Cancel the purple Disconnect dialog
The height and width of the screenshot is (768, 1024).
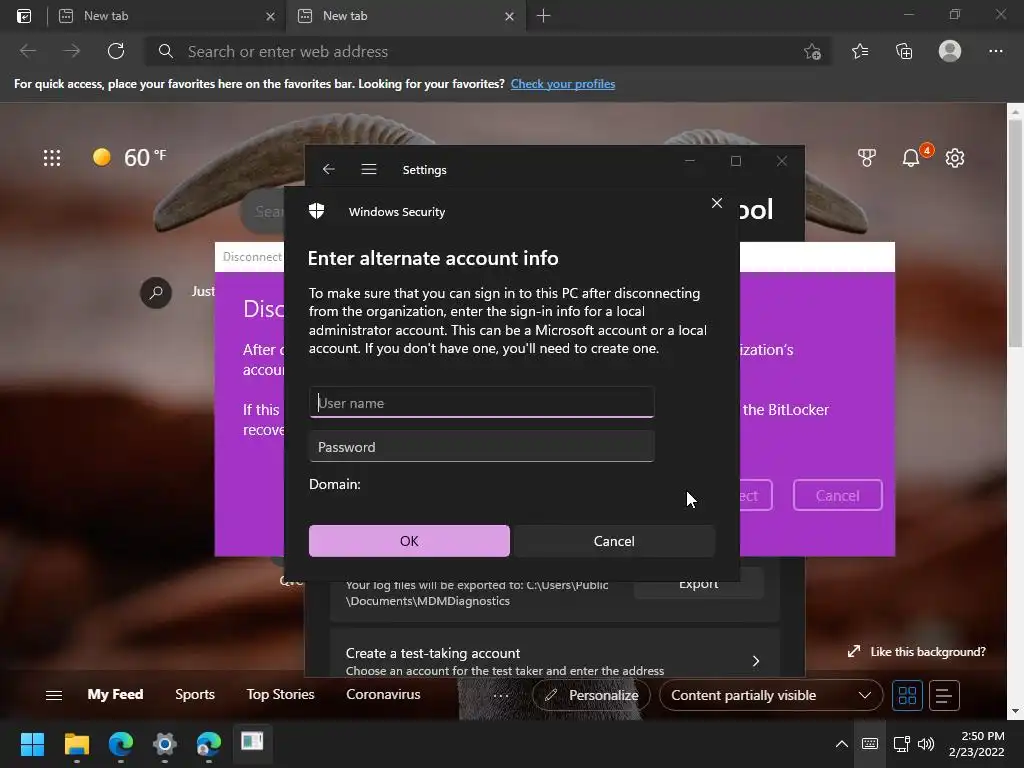coord(838,495)
